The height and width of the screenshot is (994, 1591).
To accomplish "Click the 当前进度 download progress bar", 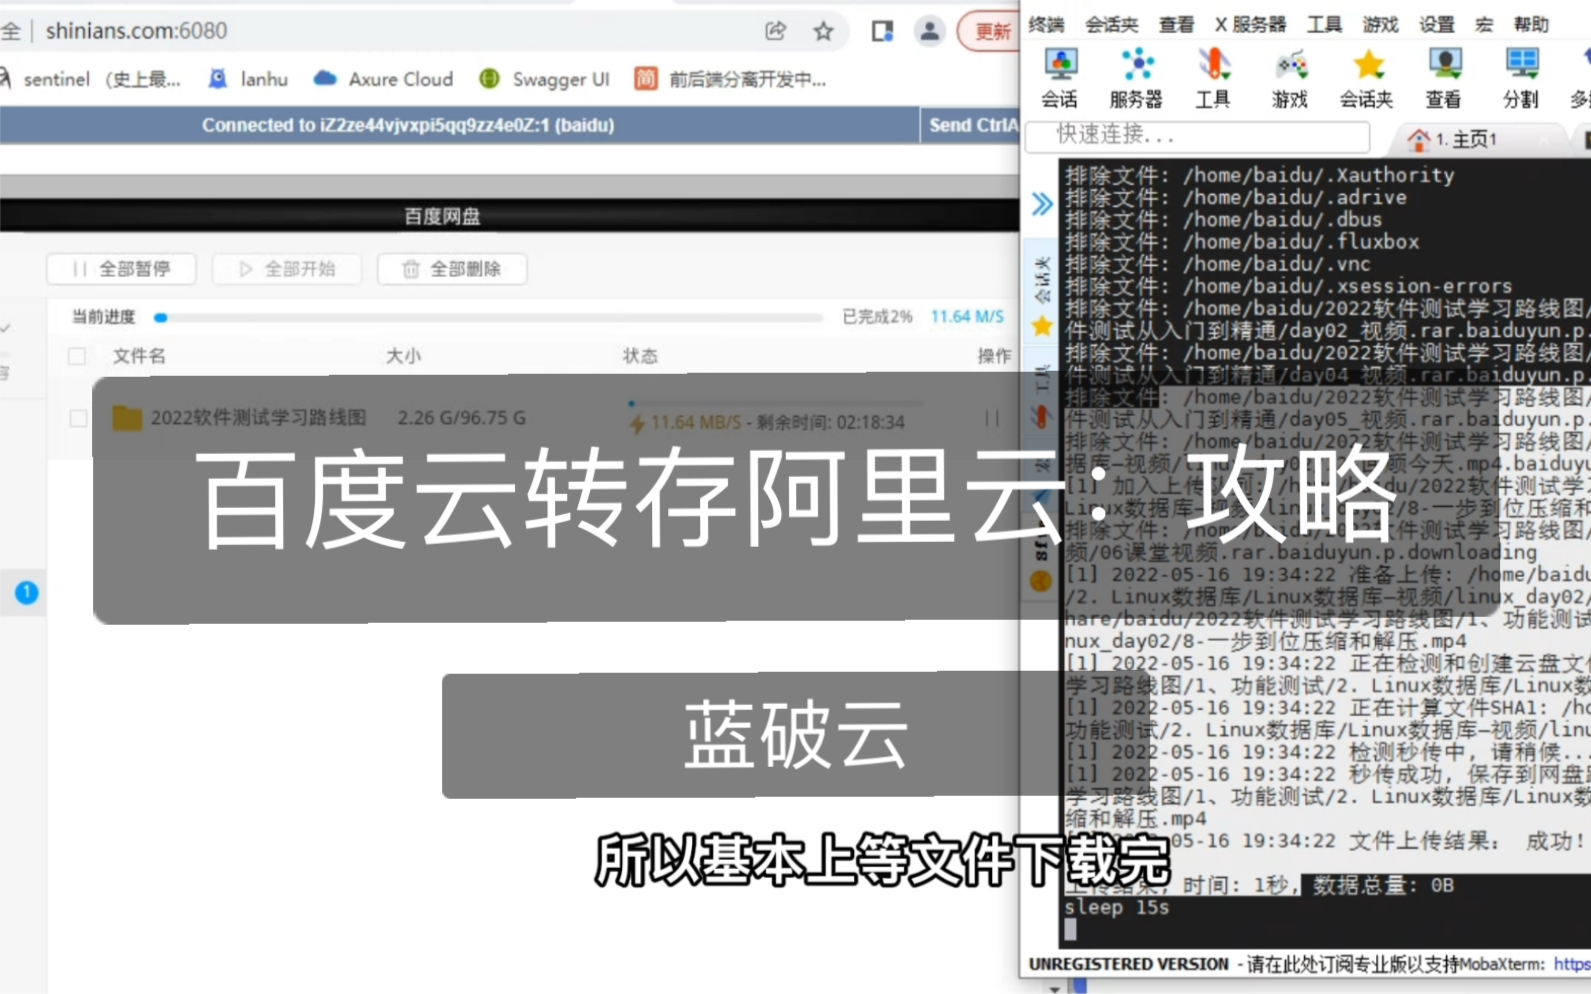I will pos(488,317).
